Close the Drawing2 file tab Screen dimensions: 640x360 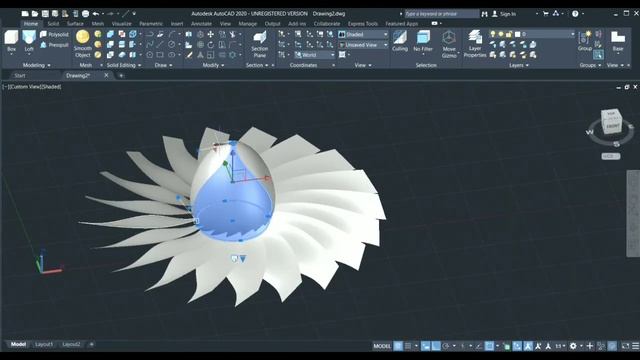click(x=107, y=76)
